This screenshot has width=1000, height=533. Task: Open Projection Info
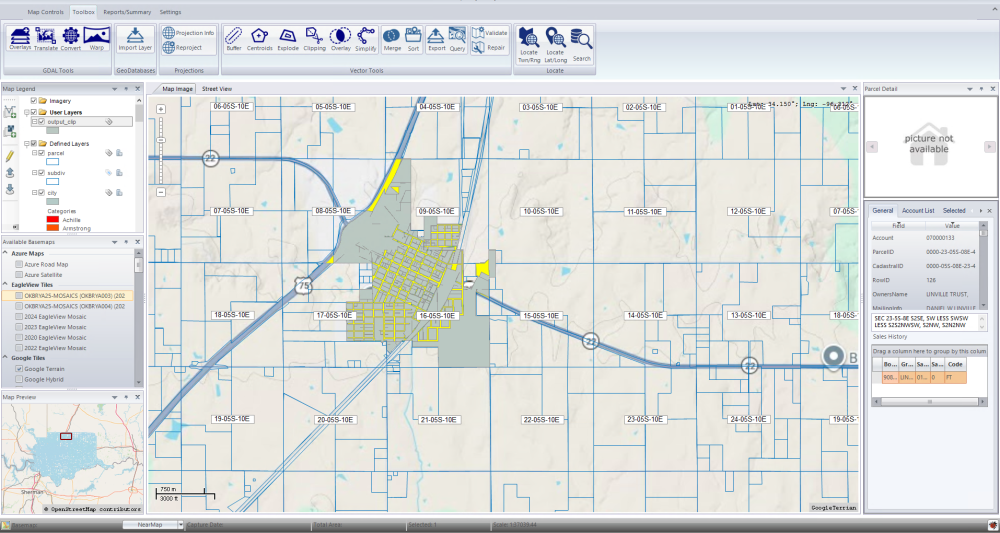189,33
